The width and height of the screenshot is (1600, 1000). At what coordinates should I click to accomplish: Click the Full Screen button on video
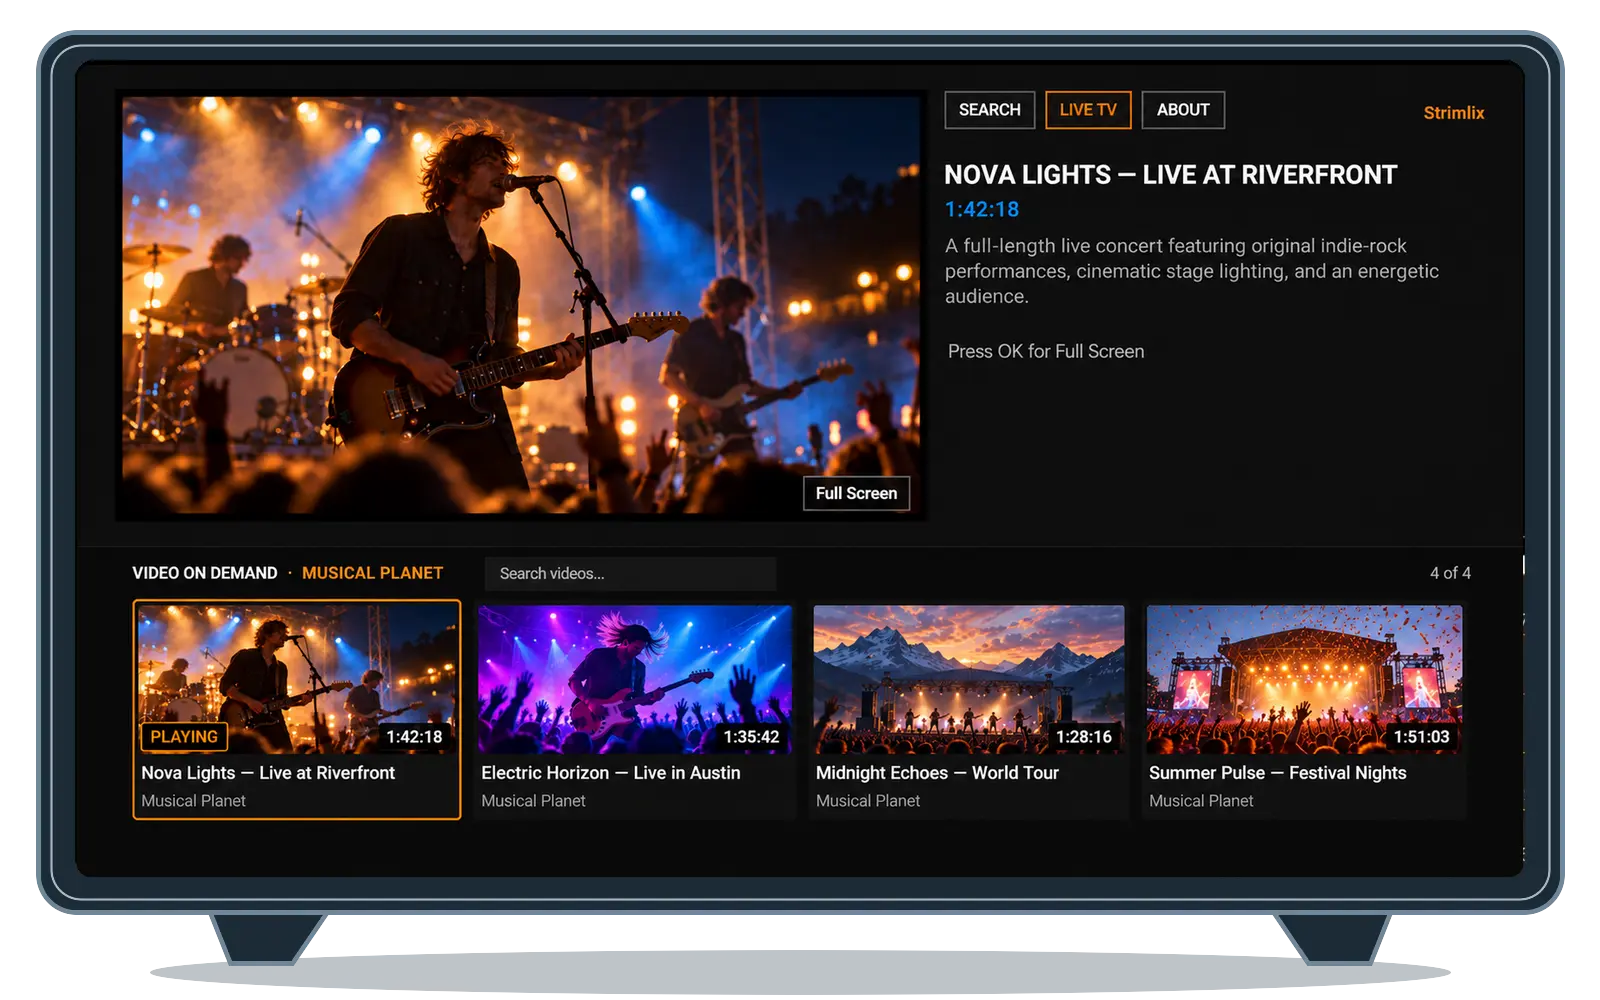856,493
